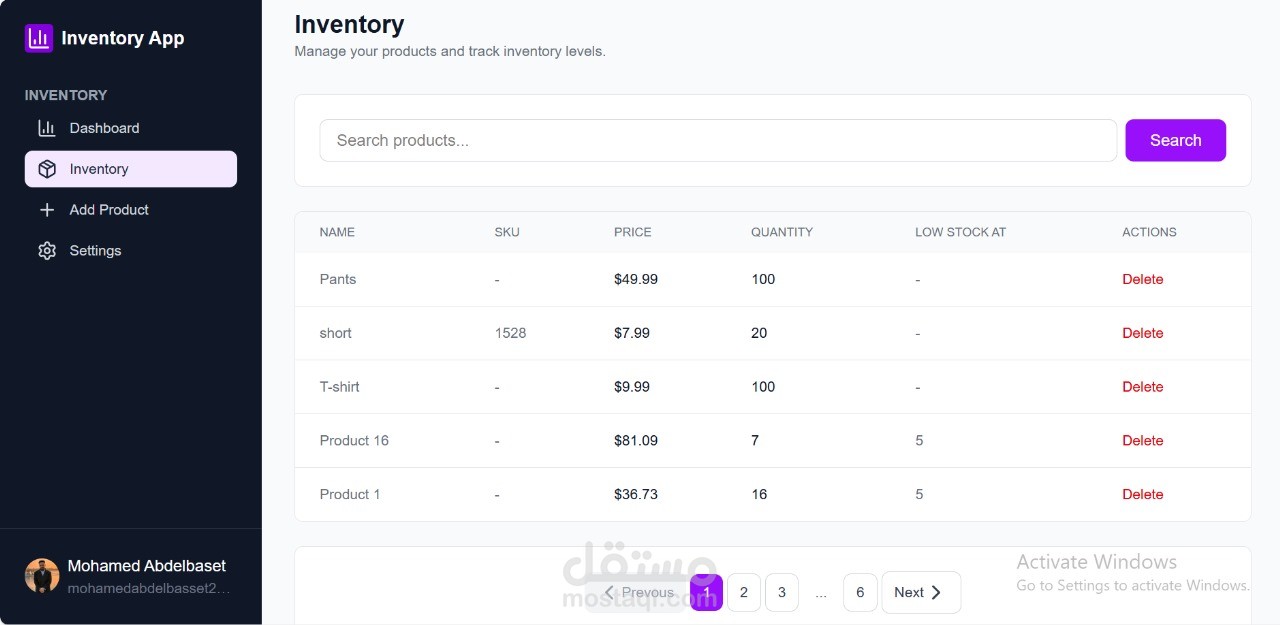Click the Settings gear icon
1280x625 pixels.
47,251
